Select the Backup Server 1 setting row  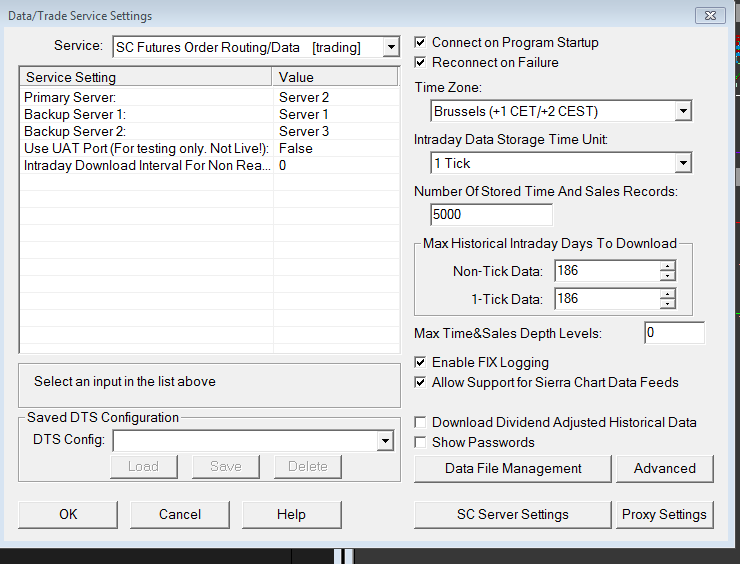click(210, 114)
